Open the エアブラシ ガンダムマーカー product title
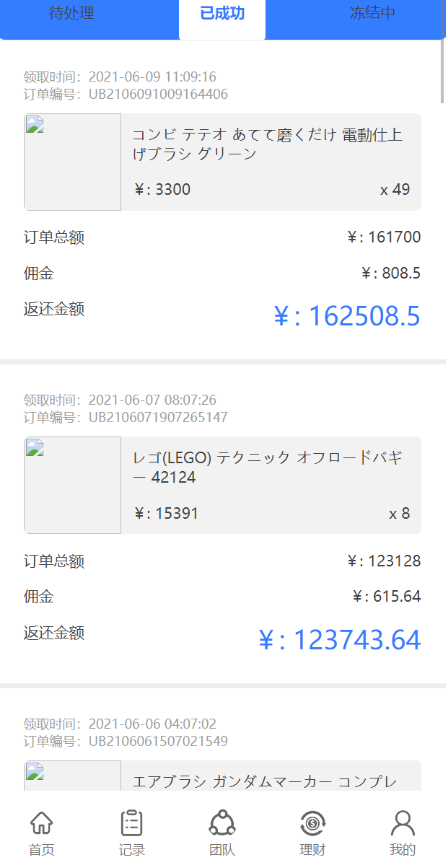The width and height of the screenshot is (446, 859). 265,782
